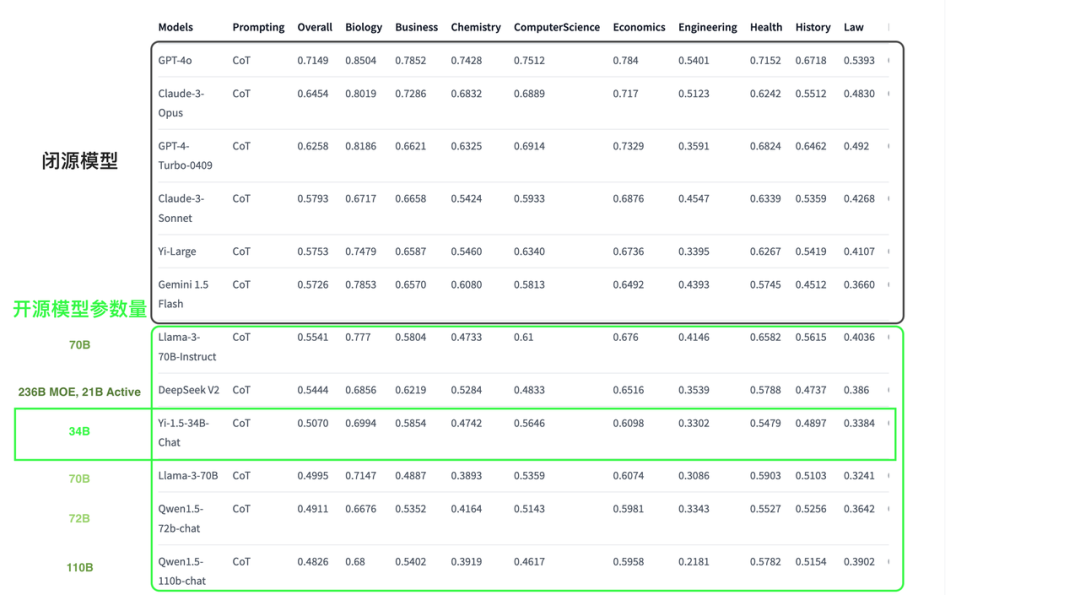Click Qwen1.5-110b-chat biology score 0.68
1080x595 pixels.
(355, 561)
